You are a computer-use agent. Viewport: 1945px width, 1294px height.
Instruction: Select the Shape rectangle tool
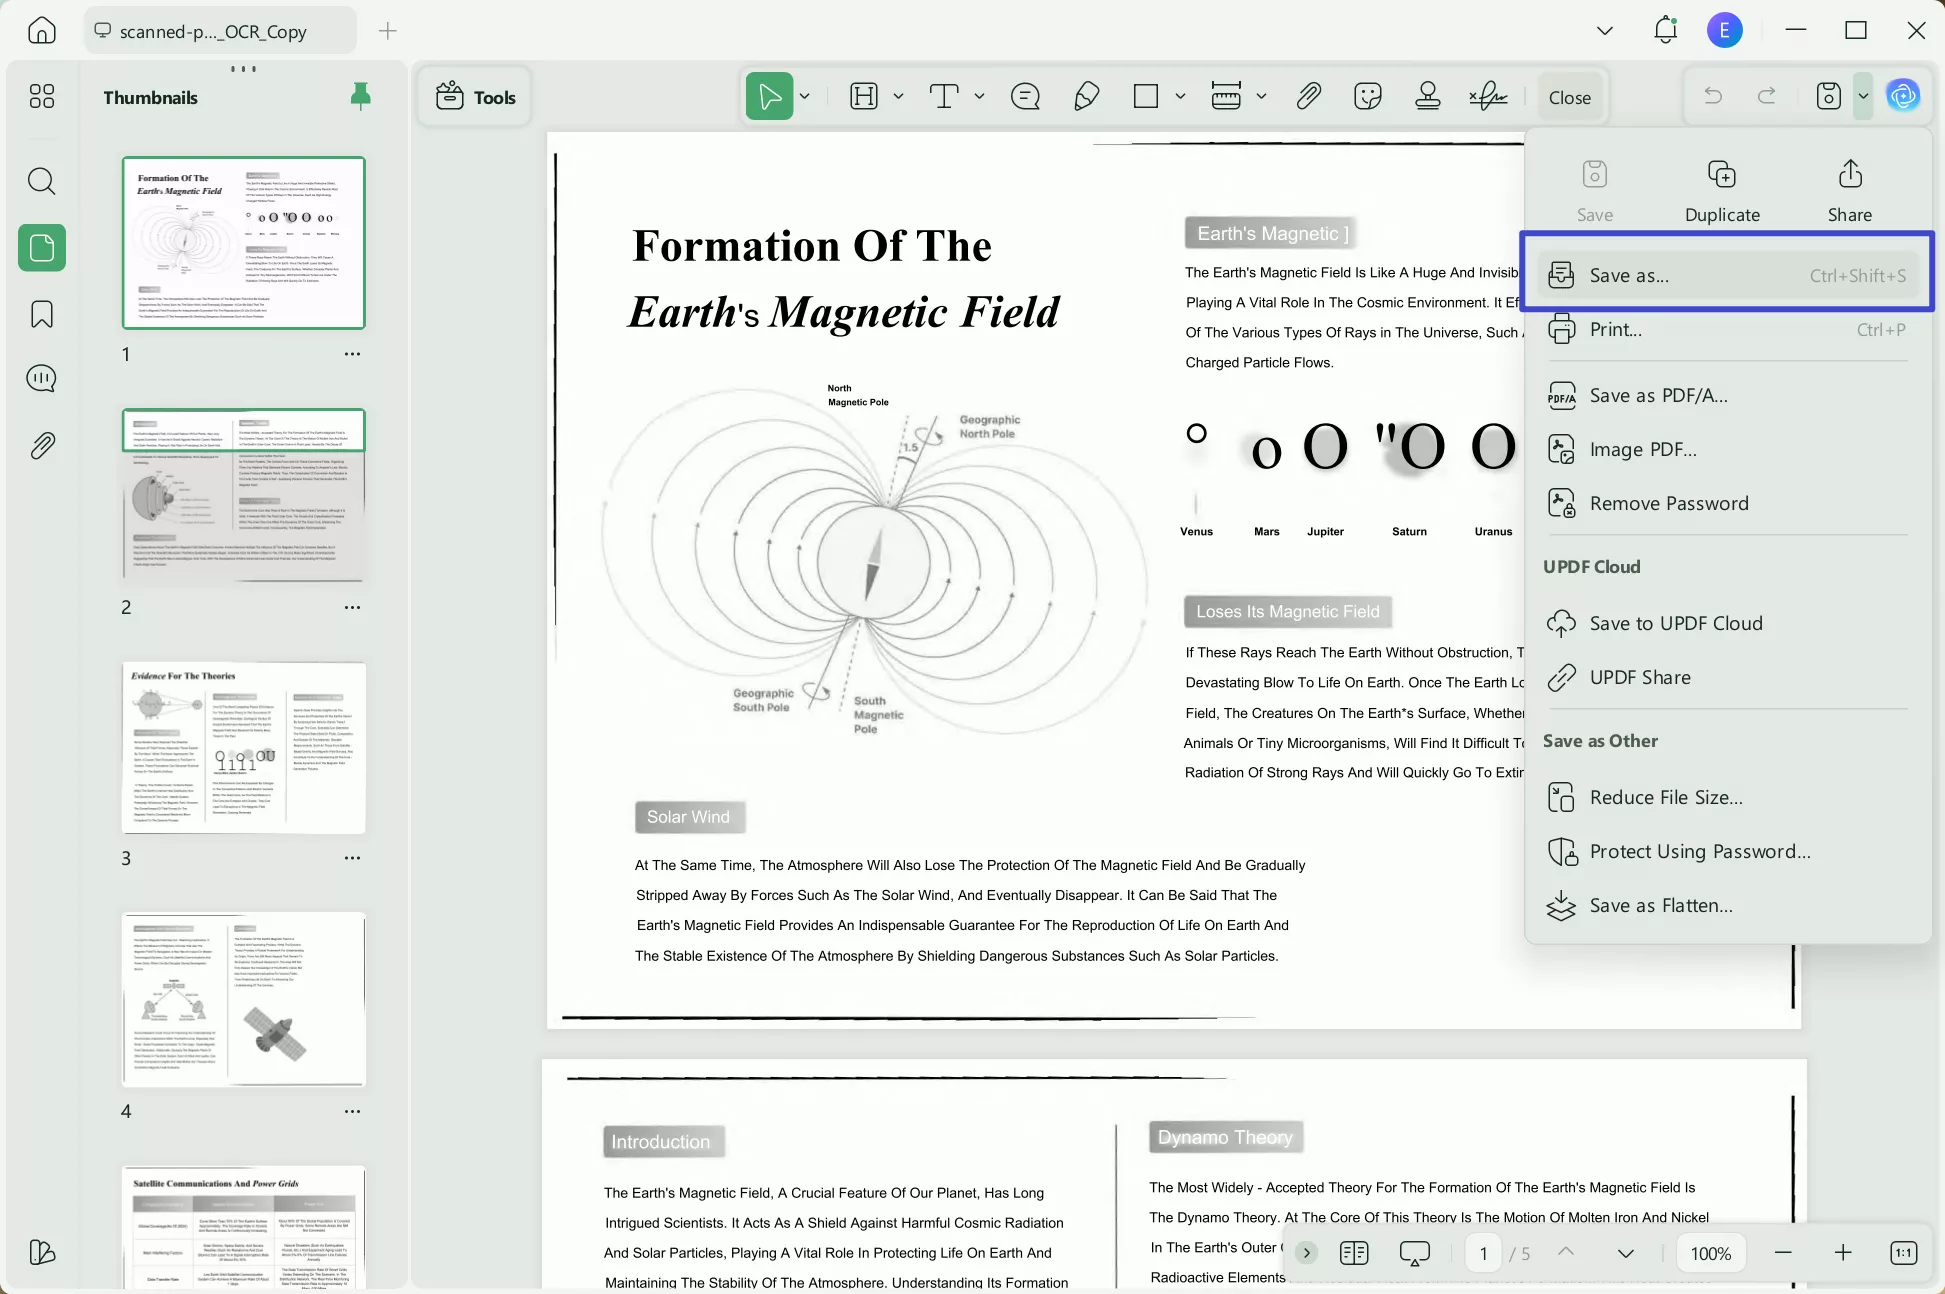pos(1146,96)
